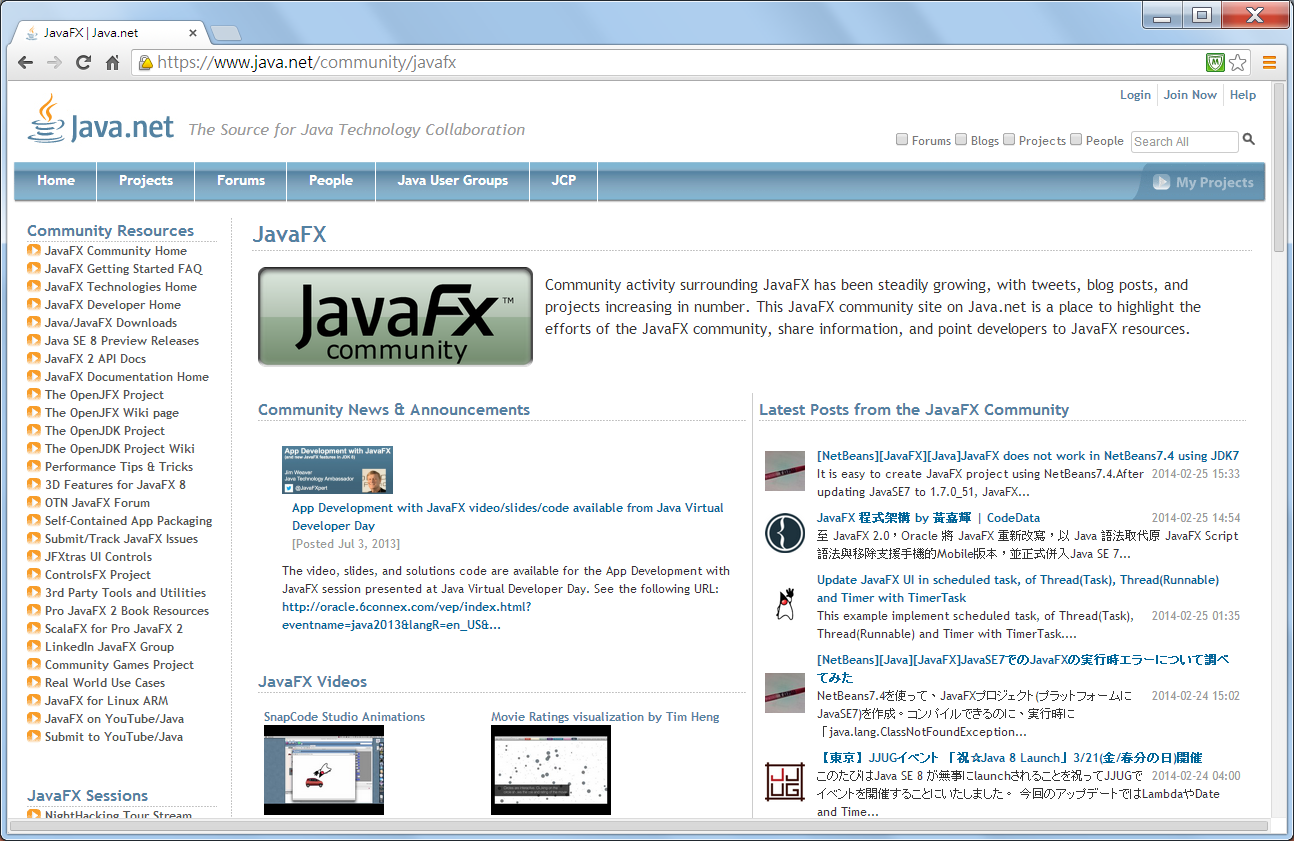Click the avatar next to the CodeData post
This screenshot has height=841, width=1294.
[785, 533]
